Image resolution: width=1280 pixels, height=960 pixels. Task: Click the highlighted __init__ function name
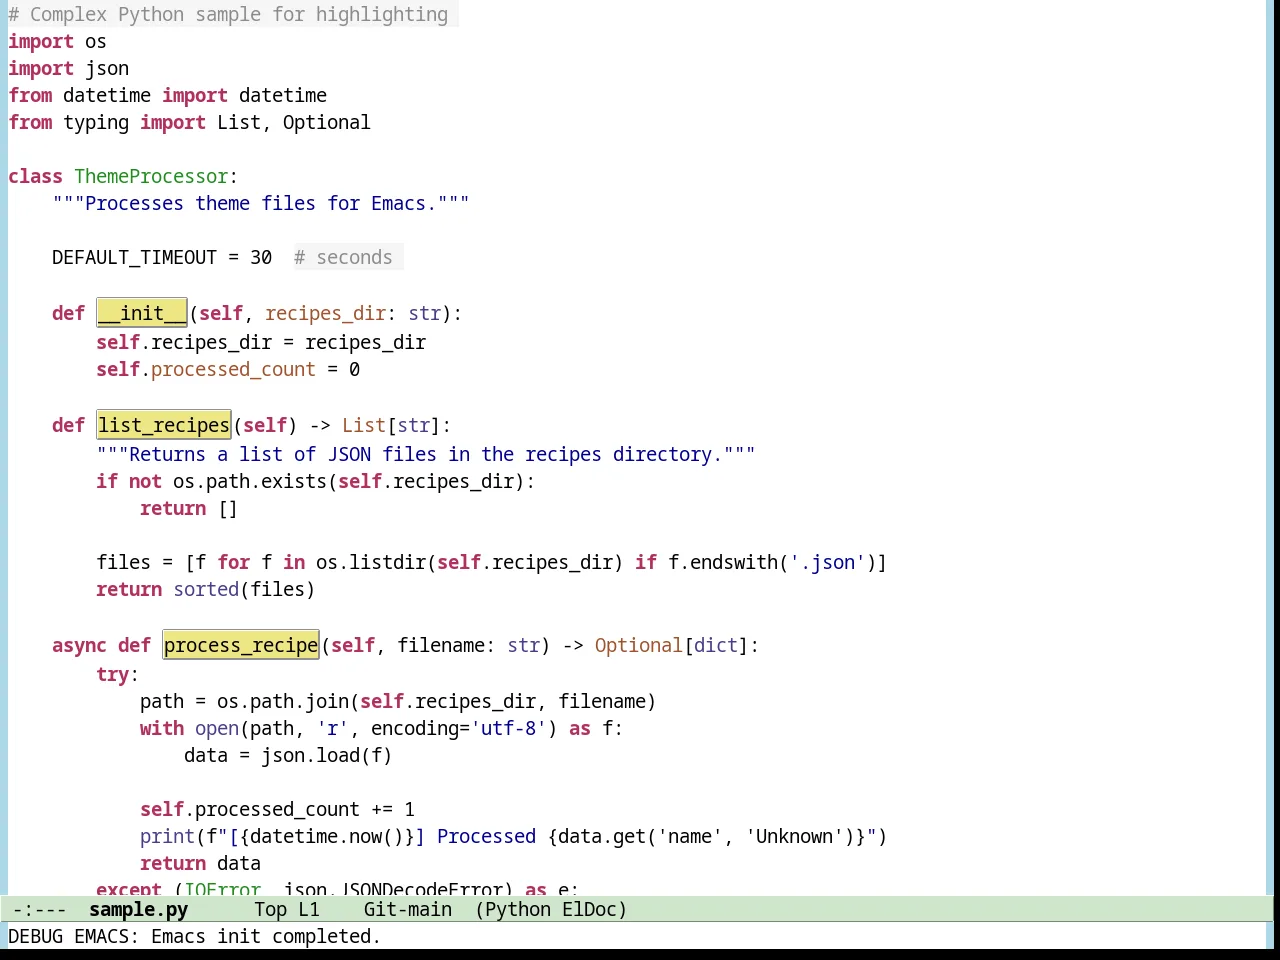[142, 313]
